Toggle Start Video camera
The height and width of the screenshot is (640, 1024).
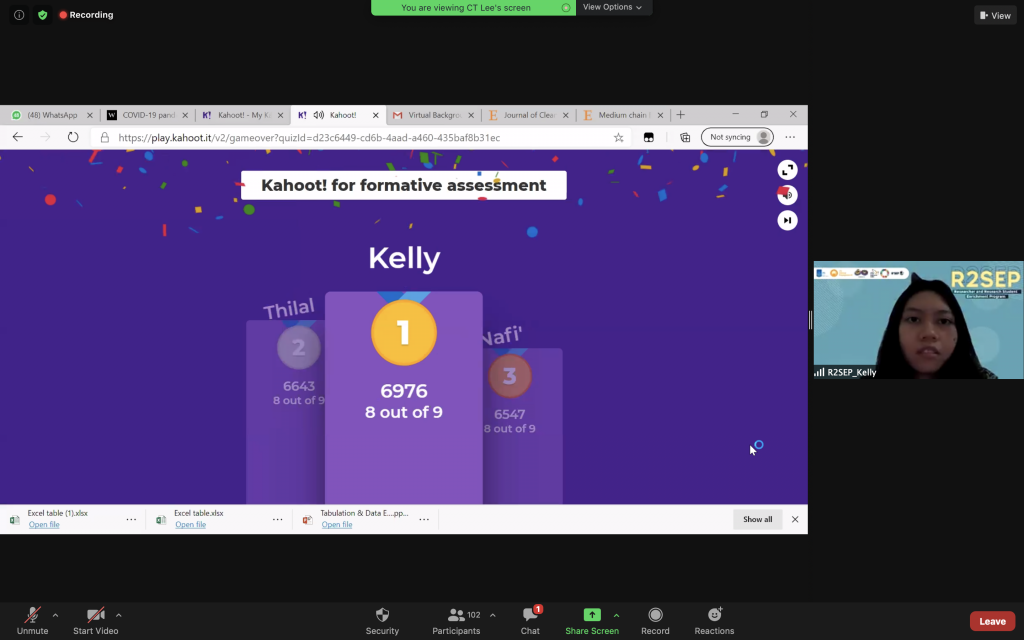[95, 615]
